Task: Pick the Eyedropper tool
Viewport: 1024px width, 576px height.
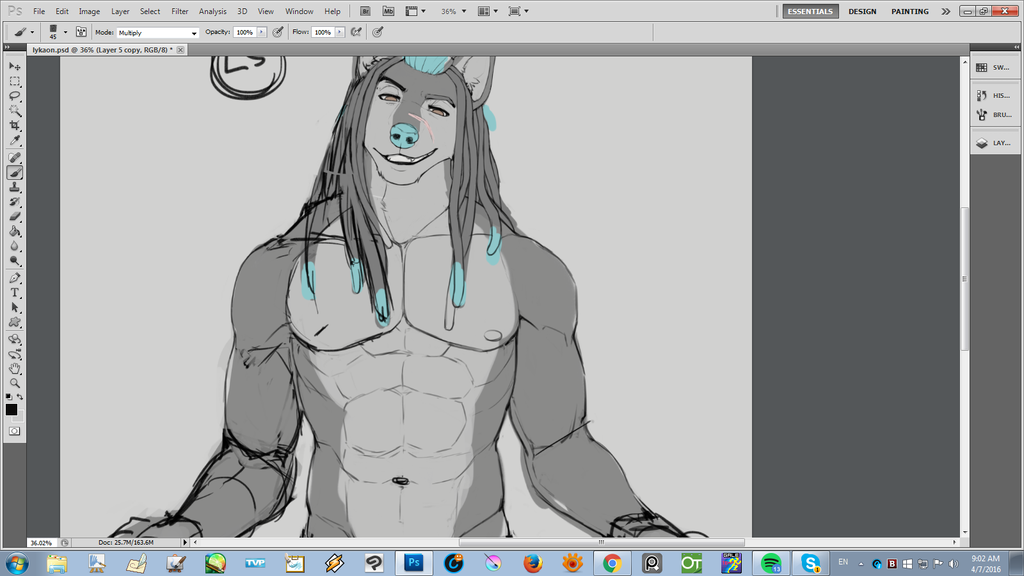Action: tap(15, 141)
